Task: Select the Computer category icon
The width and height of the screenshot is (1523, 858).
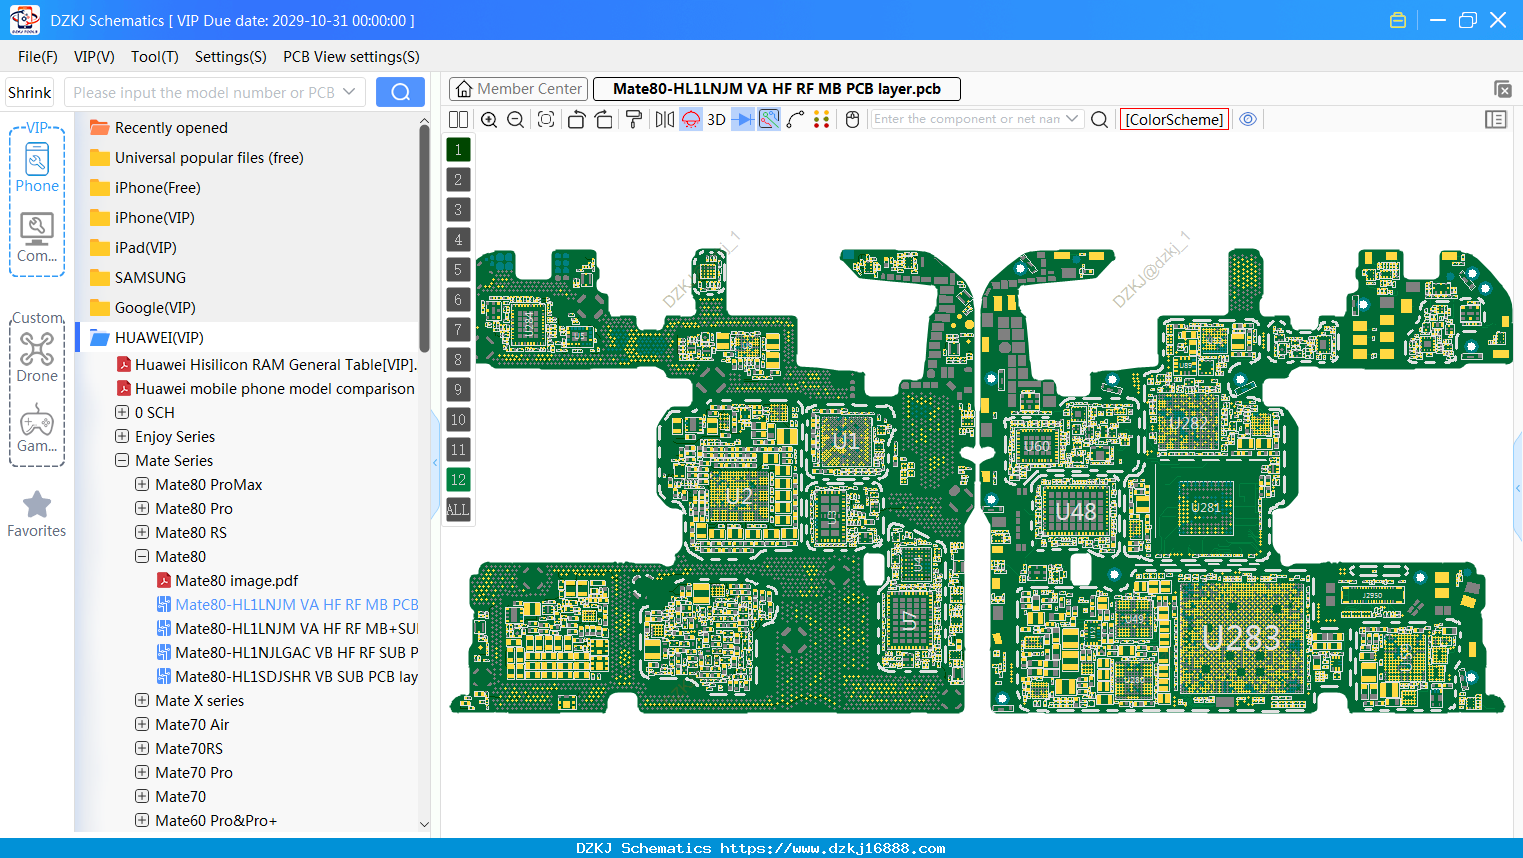Action: [x=37, y=238]
